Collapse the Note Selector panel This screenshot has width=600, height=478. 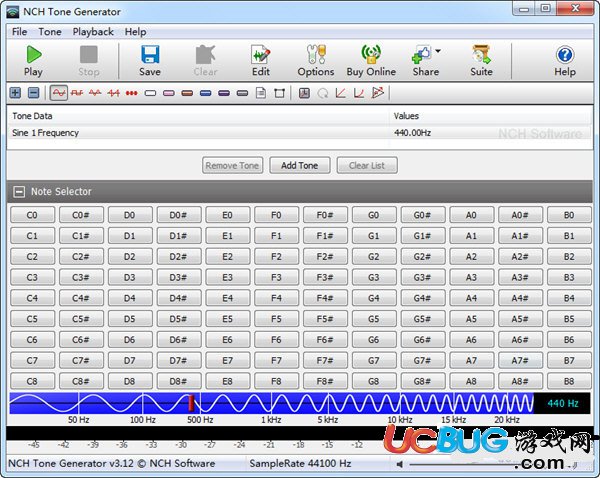pyautogui.click(x=19, y=192)
